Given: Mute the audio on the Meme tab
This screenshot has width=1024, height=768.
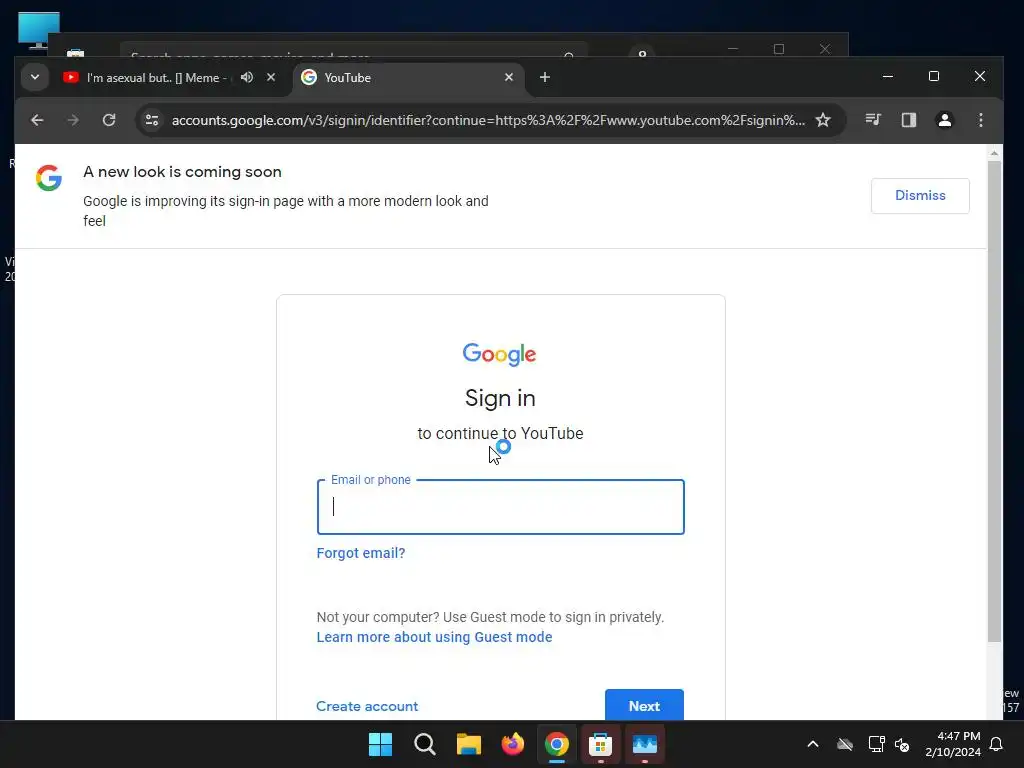Looking at the screenshot, I should click(247, 77).
